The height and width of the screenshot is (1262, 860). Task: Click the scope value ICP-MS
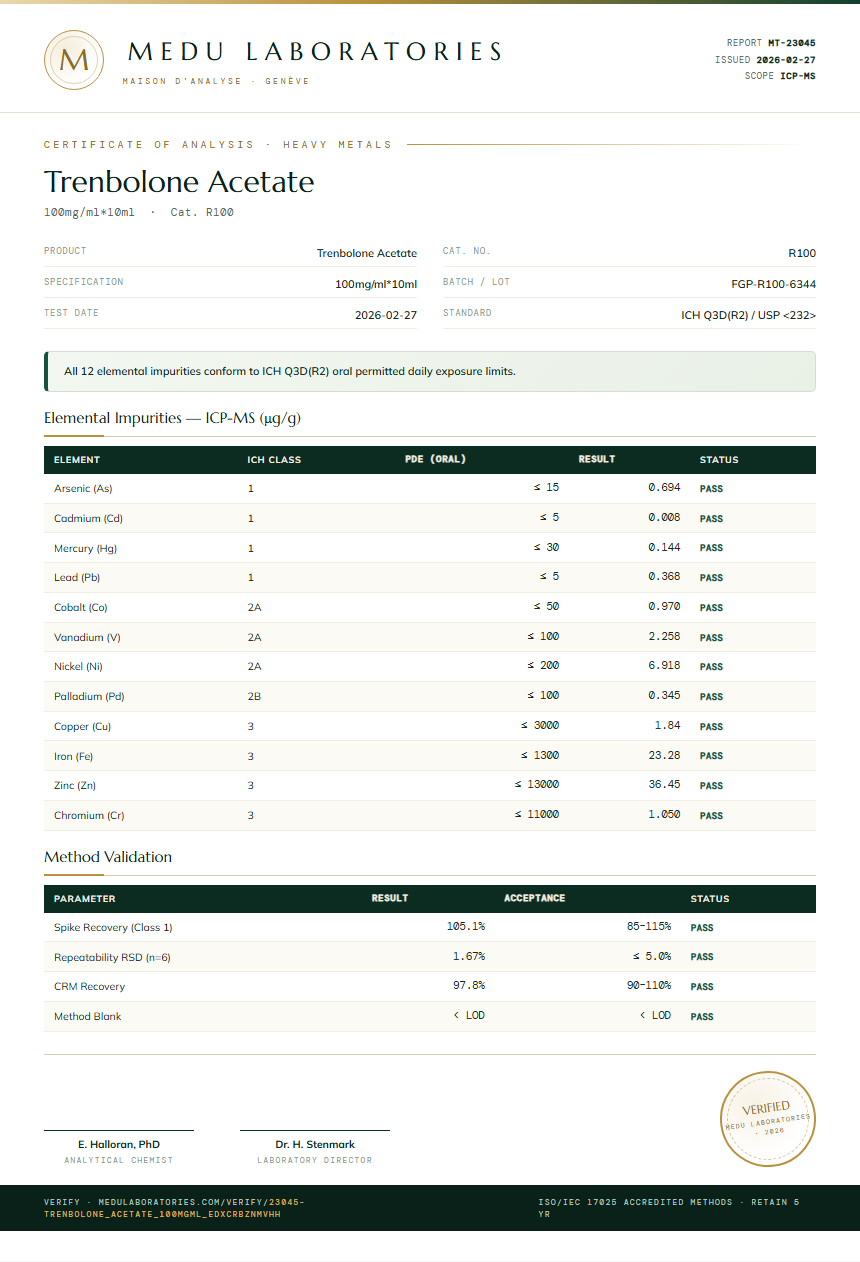tap(797, 76)
